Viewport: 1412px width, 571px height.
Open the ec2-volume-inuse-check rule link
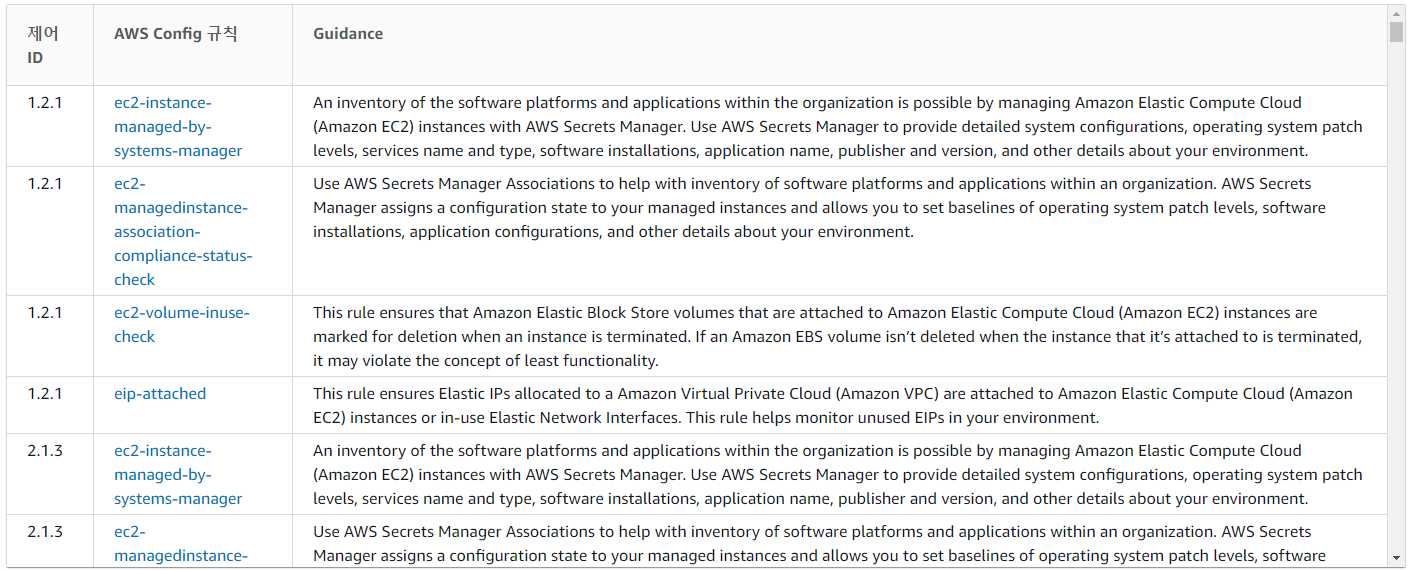[182, 325]
